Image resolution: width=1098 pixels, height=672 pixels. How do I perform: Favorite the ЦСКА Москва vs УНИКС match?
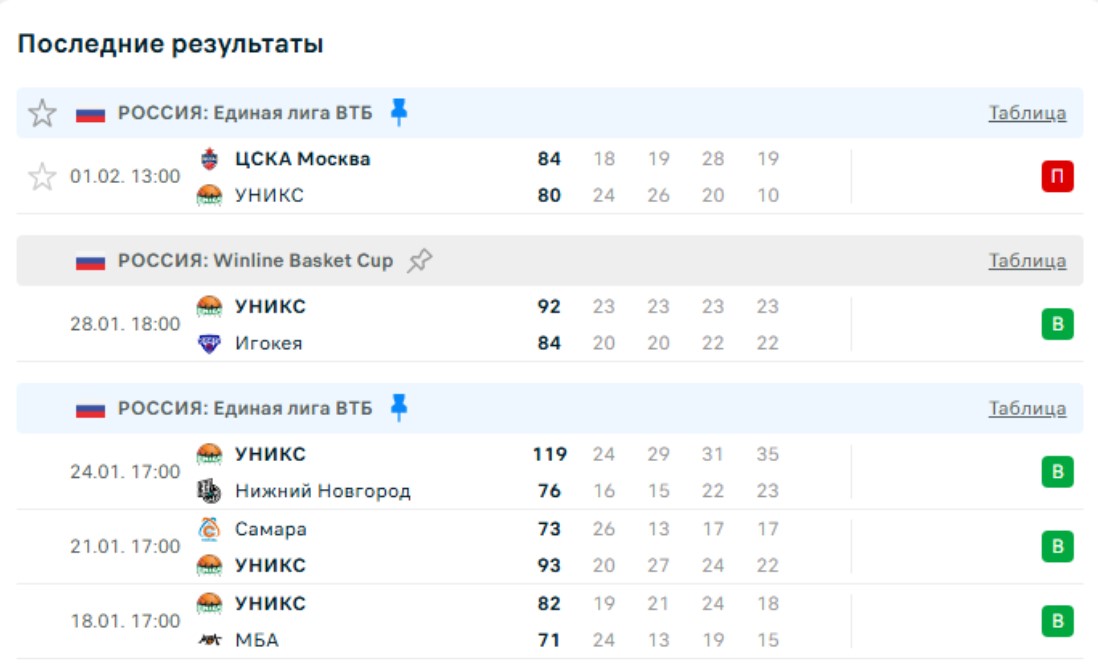42,177
